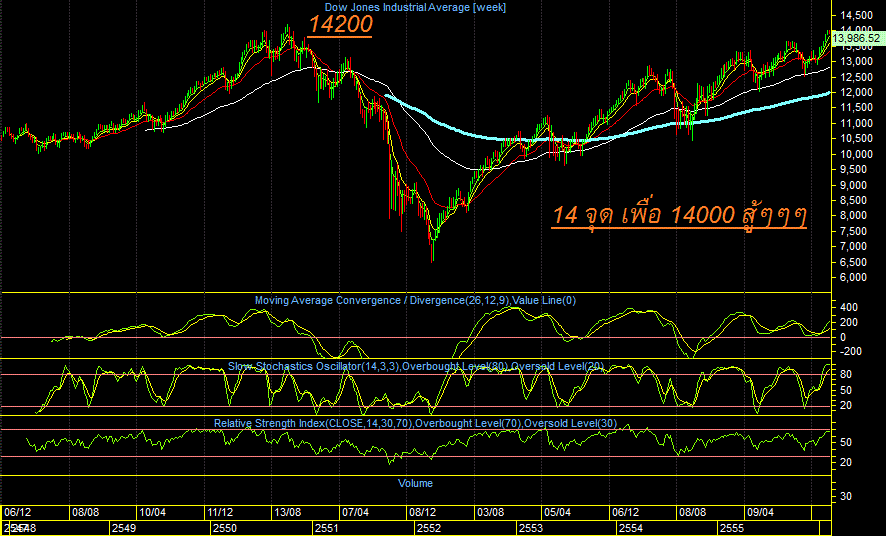The image size is (886, 536).
Task: Click the 2549 year label
Action: 124,529
